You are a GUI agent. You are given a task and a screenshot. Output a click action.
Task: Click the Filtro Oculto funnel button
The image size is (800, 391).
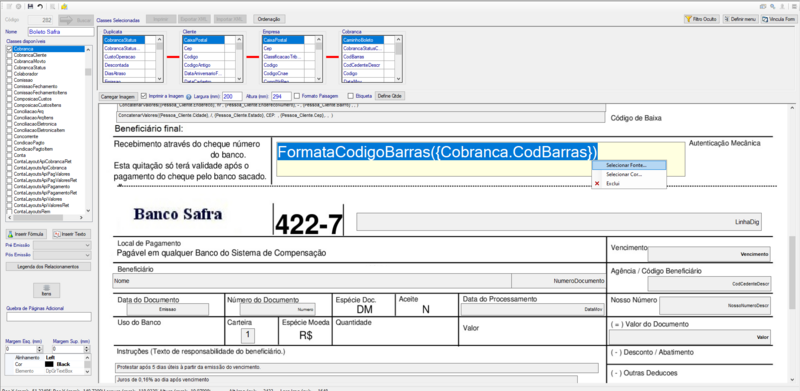(702, 19)
